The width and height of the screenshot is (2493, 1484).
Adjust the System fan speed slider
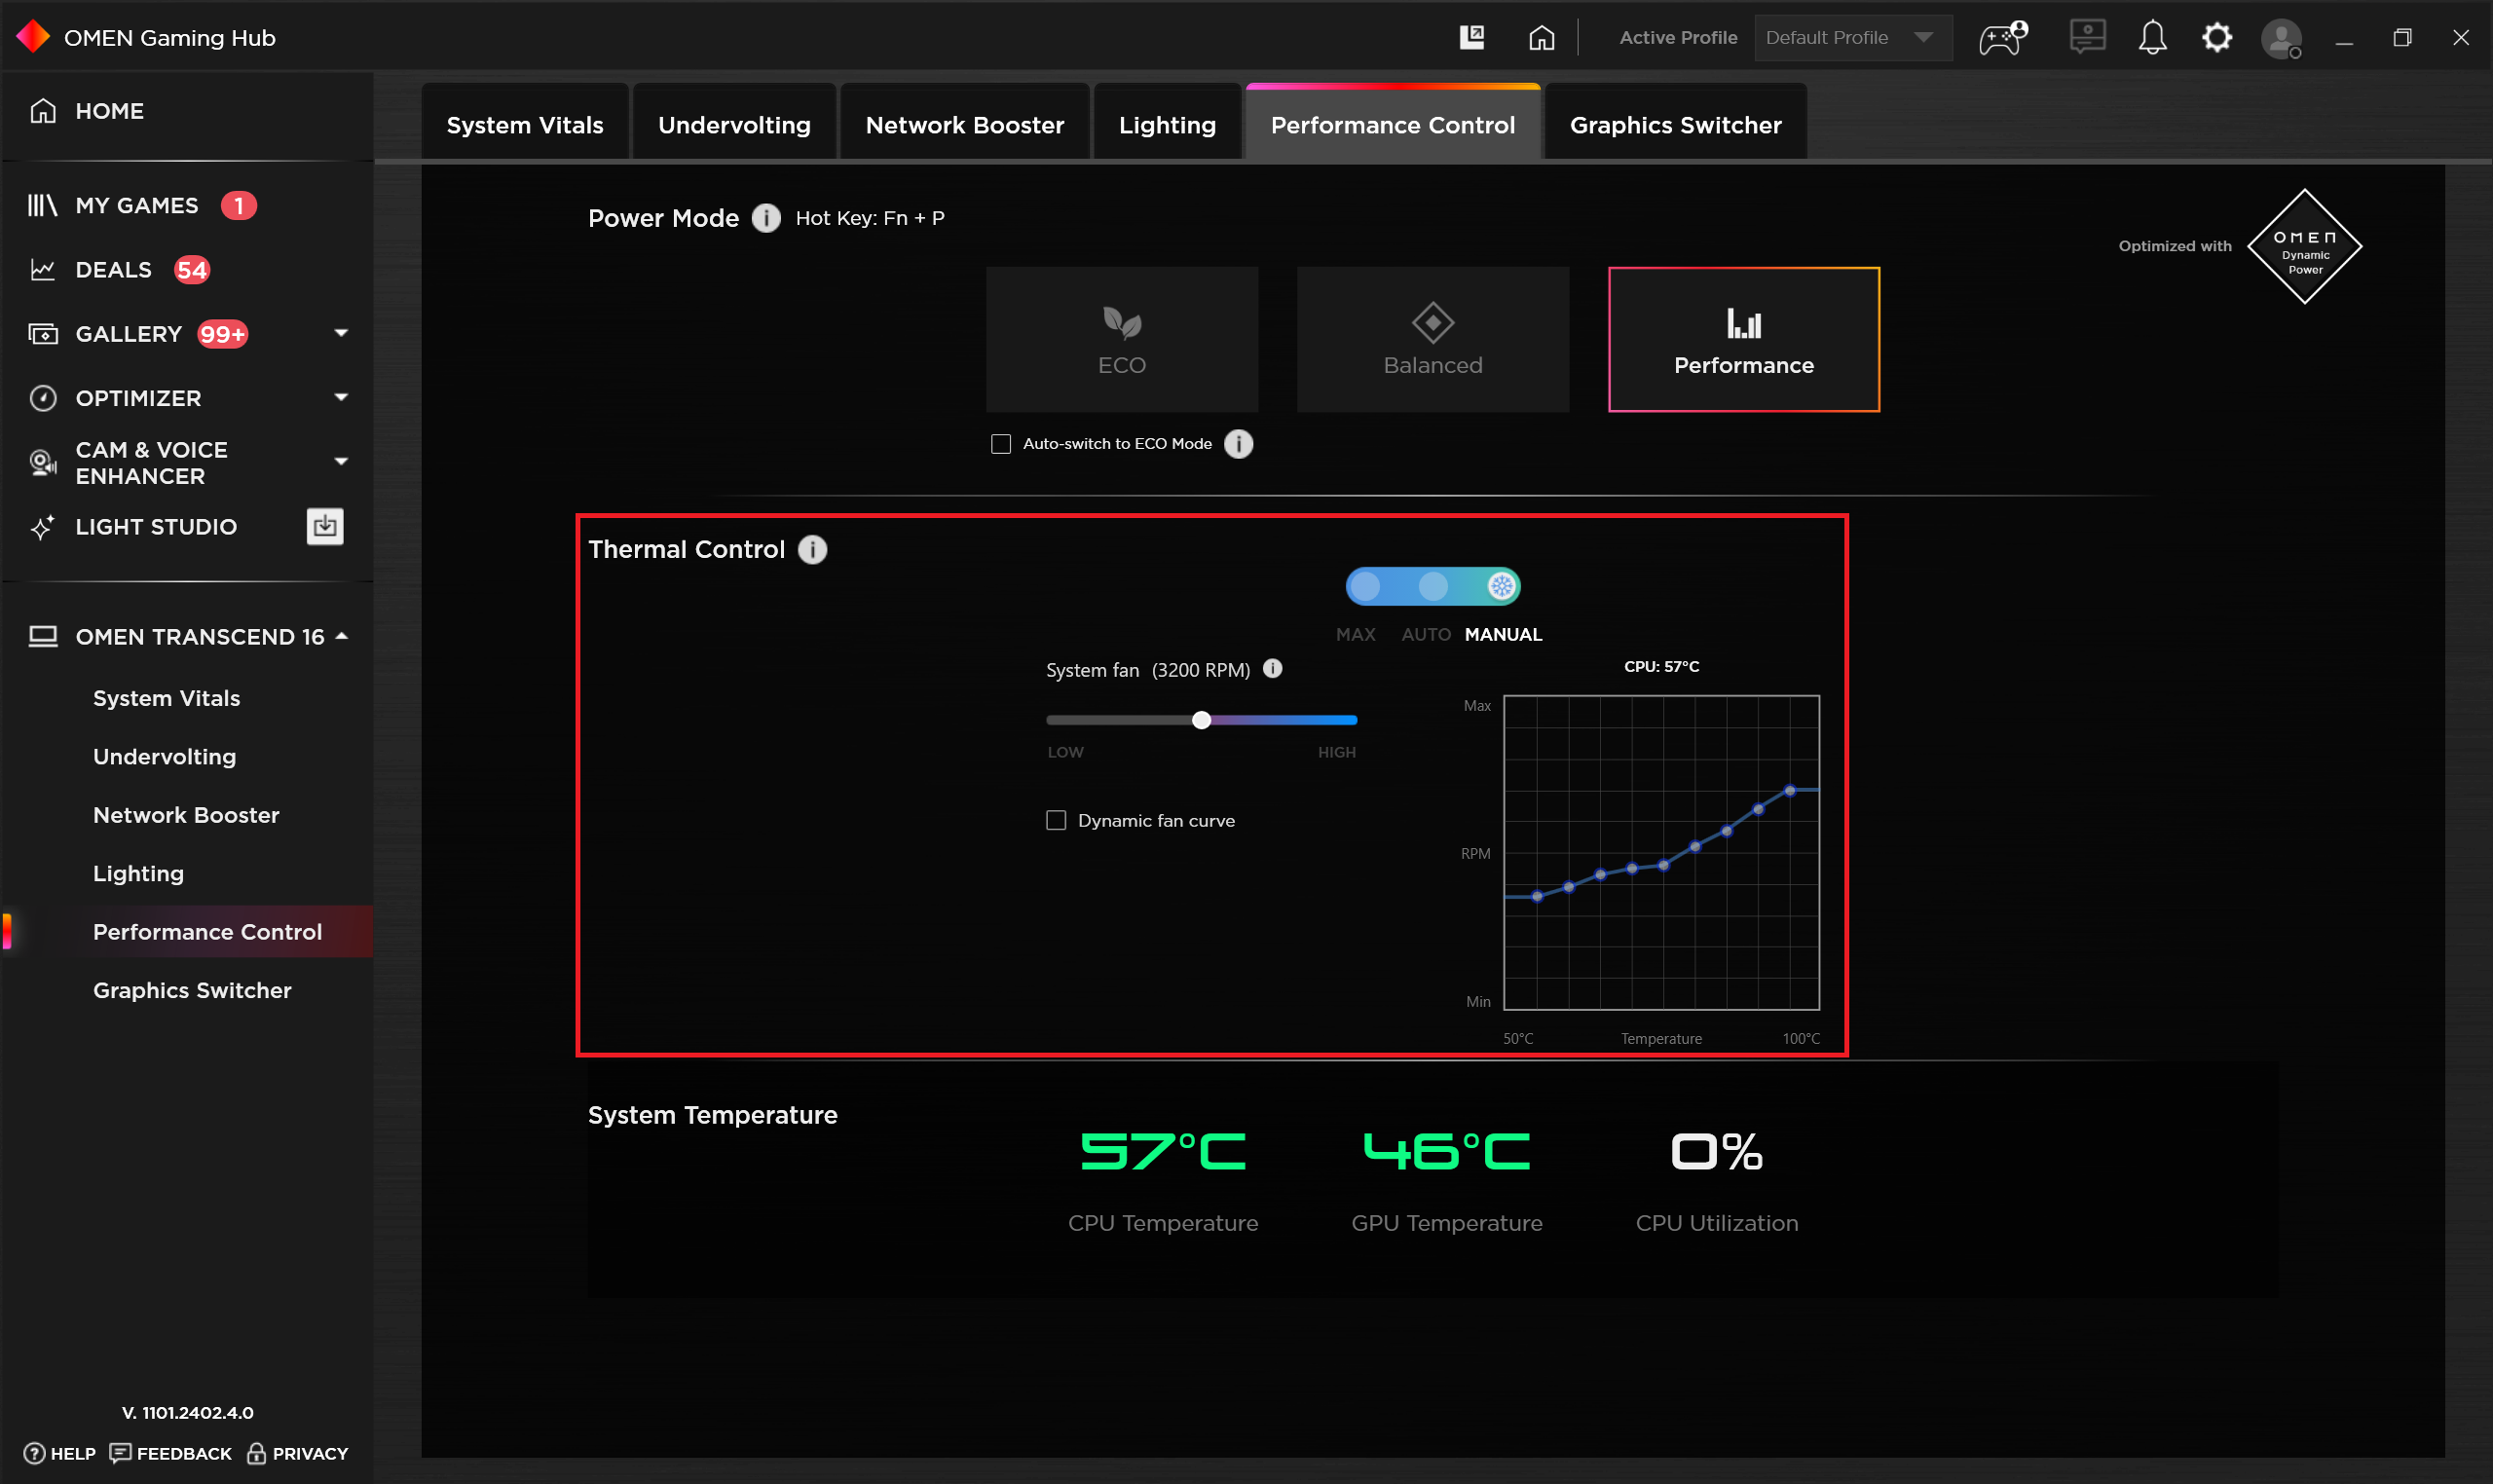[1202, 719]
